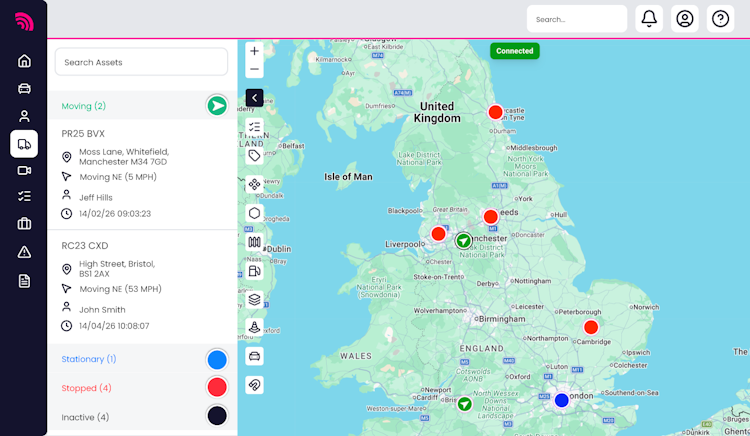Open the map checklist tool
This screenshot has width=750, height=436.
click(x=254, y=127)
